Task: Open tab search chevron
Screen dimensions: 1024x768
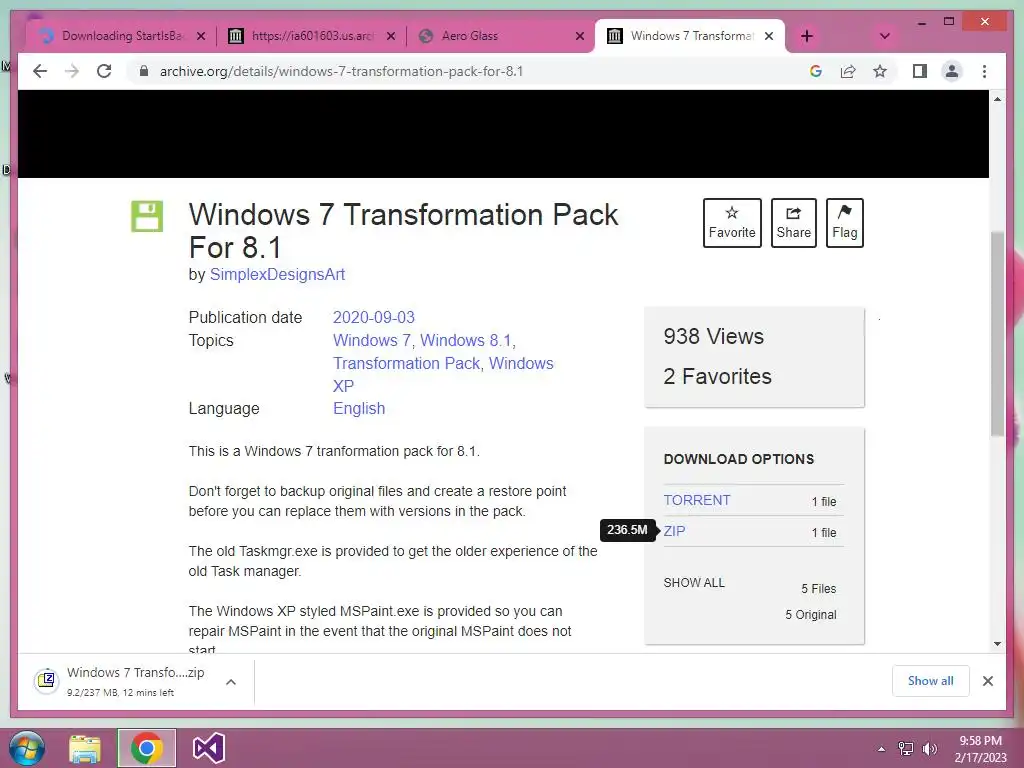Action: point(885,36)
